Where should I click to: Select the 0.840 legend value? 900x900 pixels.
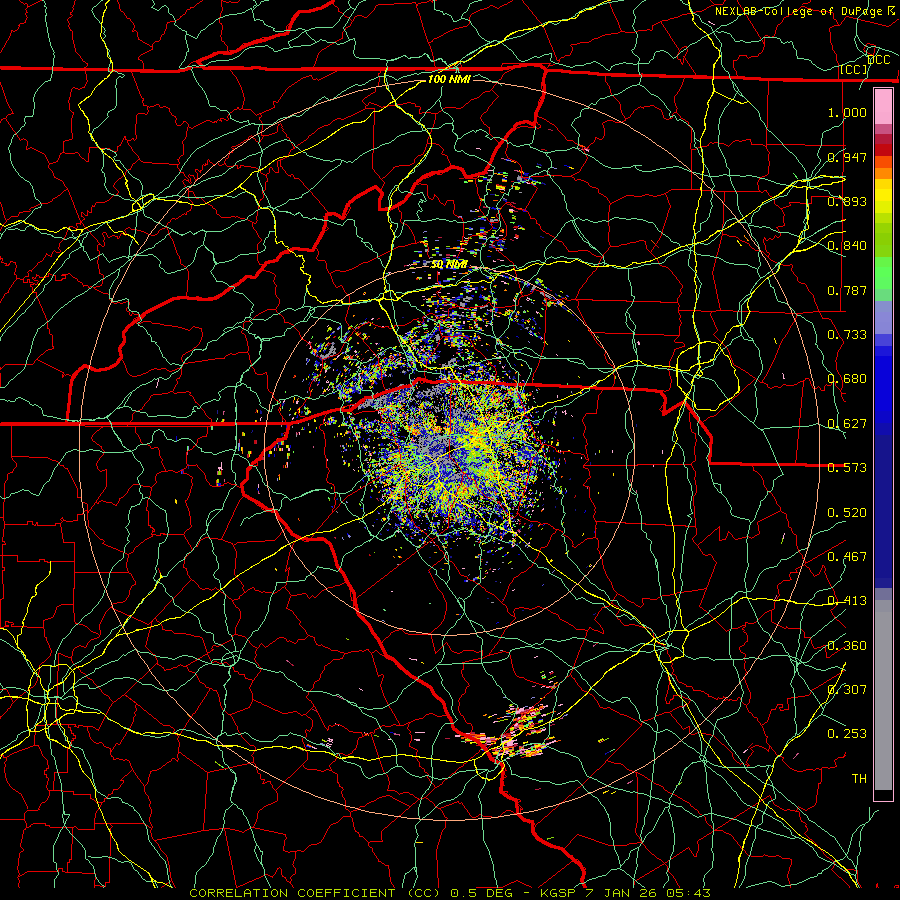click(847, 246)
